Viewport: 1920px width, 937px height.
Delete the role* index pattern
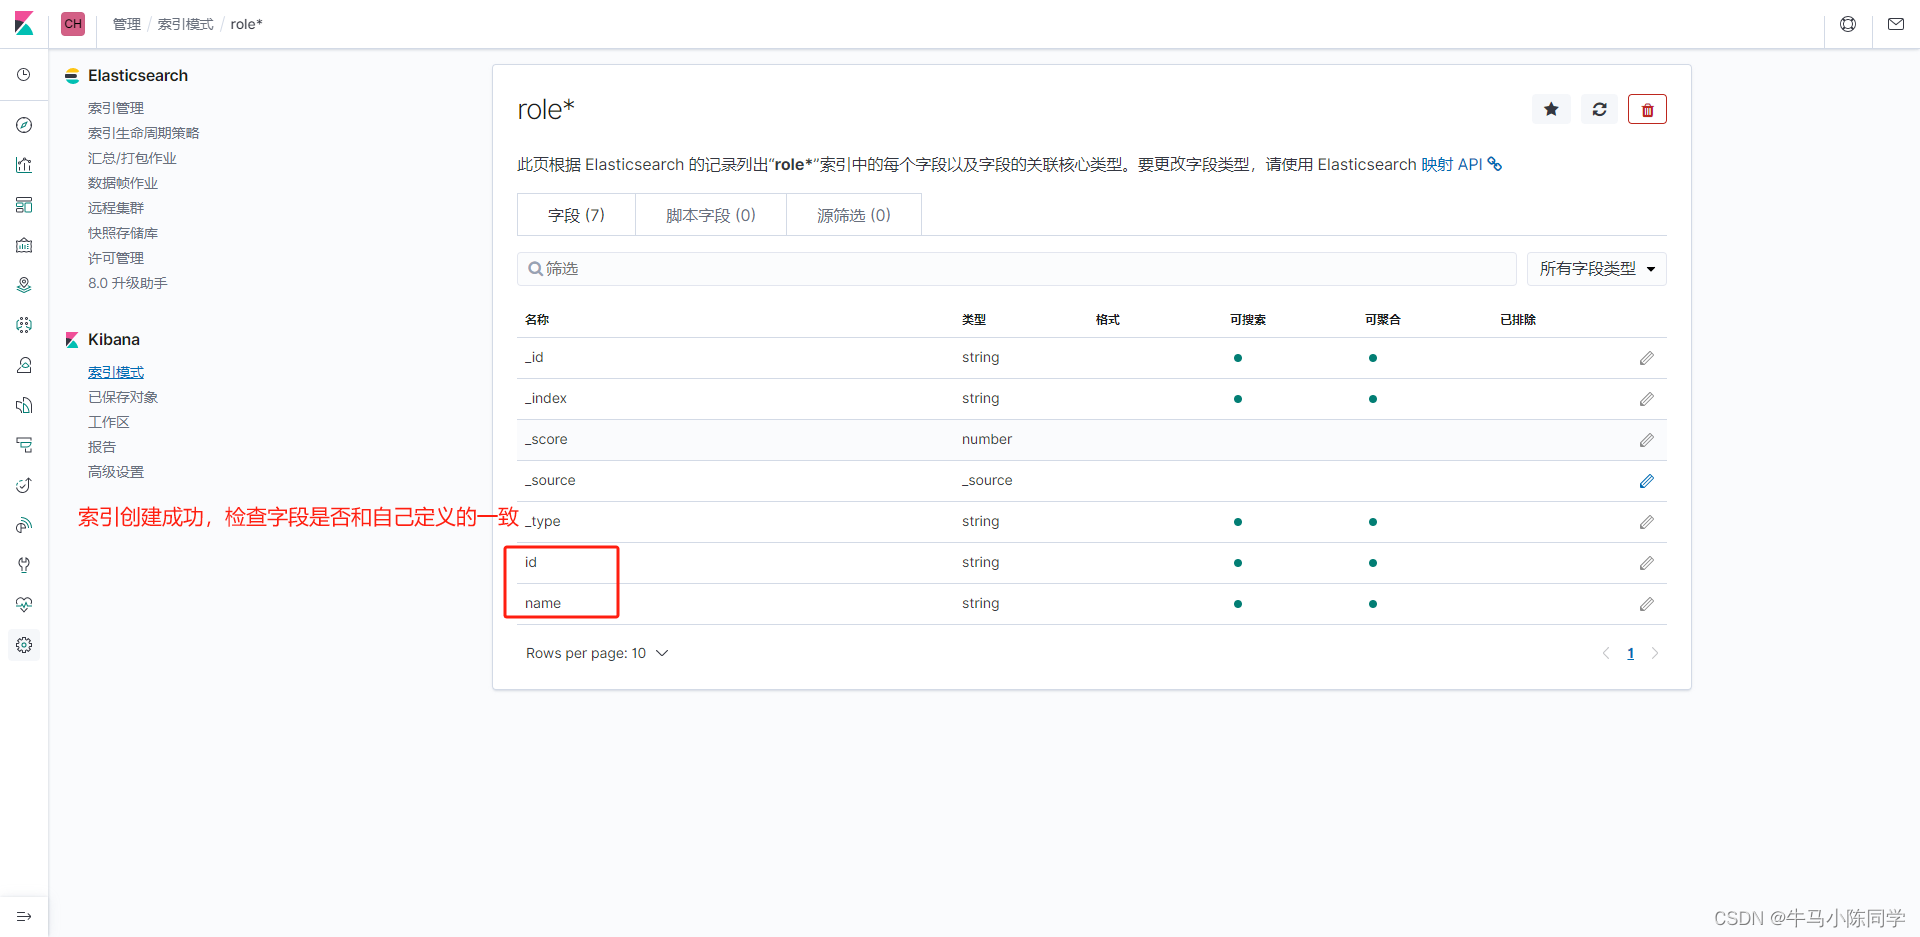tap(1647, 109)
